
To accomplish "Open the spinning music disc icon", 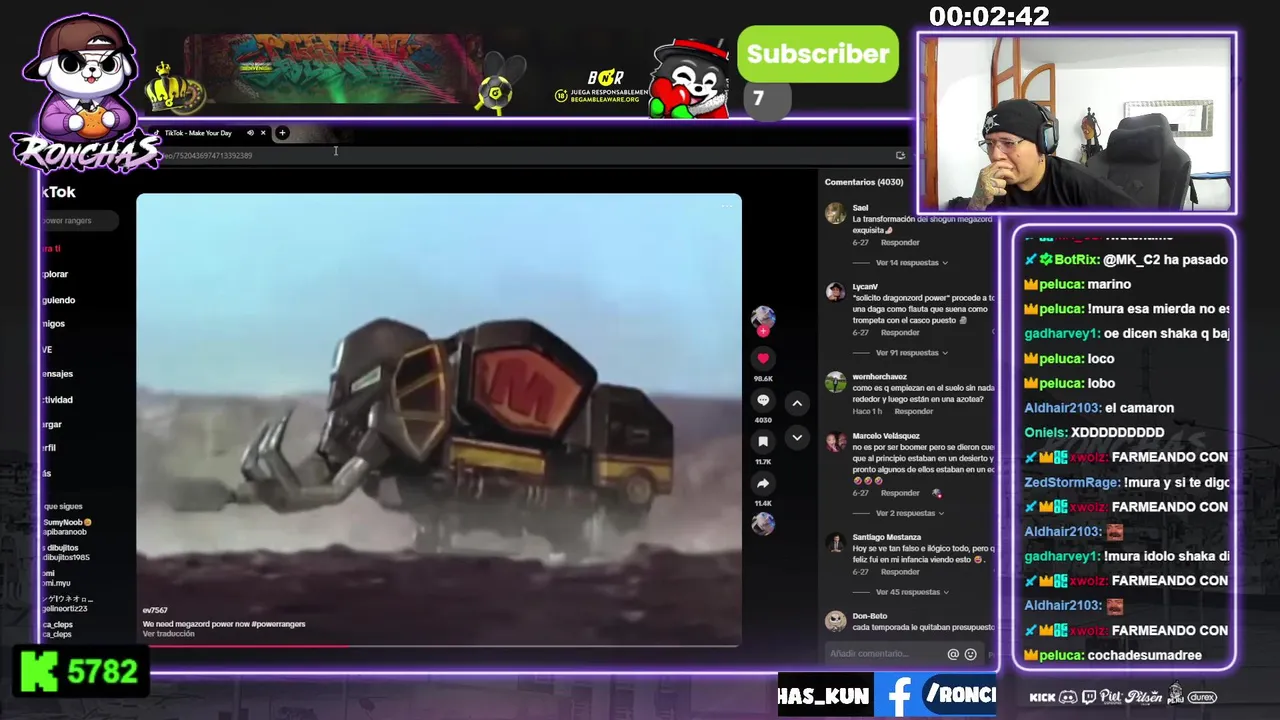I will click(763, 524).
